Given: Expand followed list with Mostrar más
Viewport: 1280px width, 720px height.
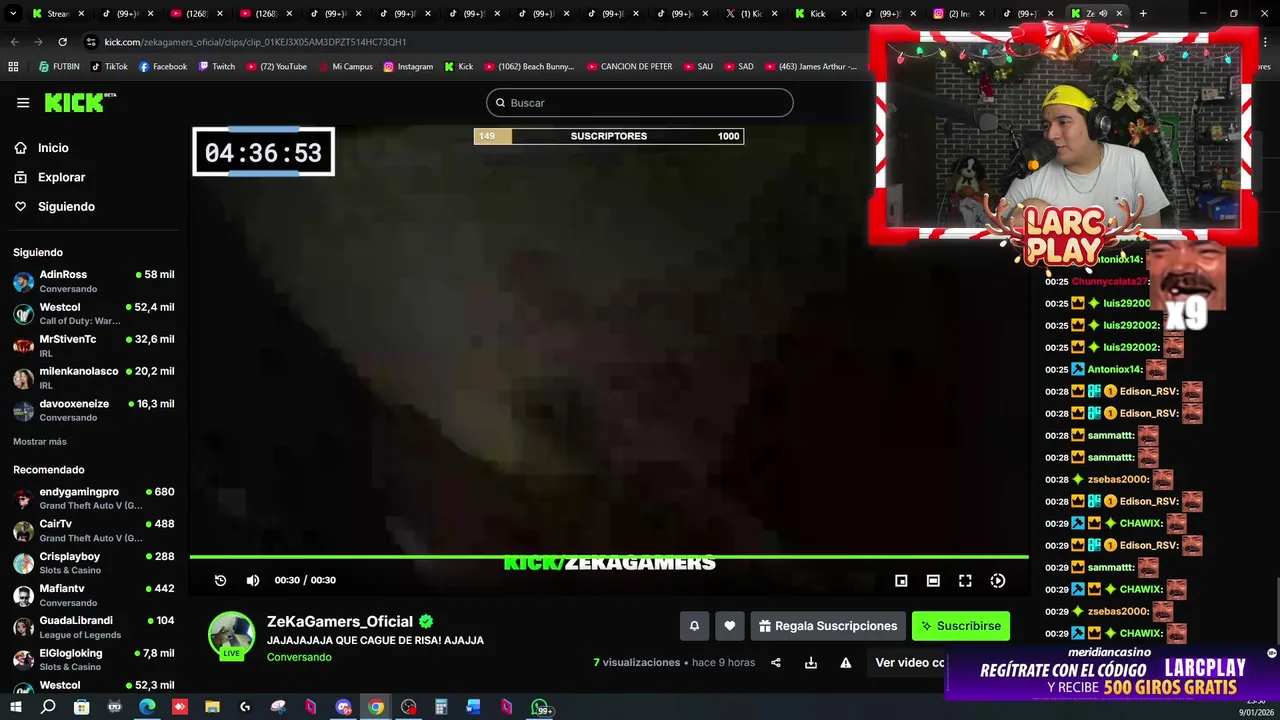Looking at the screenshot, I should click(x=40, y=441).
